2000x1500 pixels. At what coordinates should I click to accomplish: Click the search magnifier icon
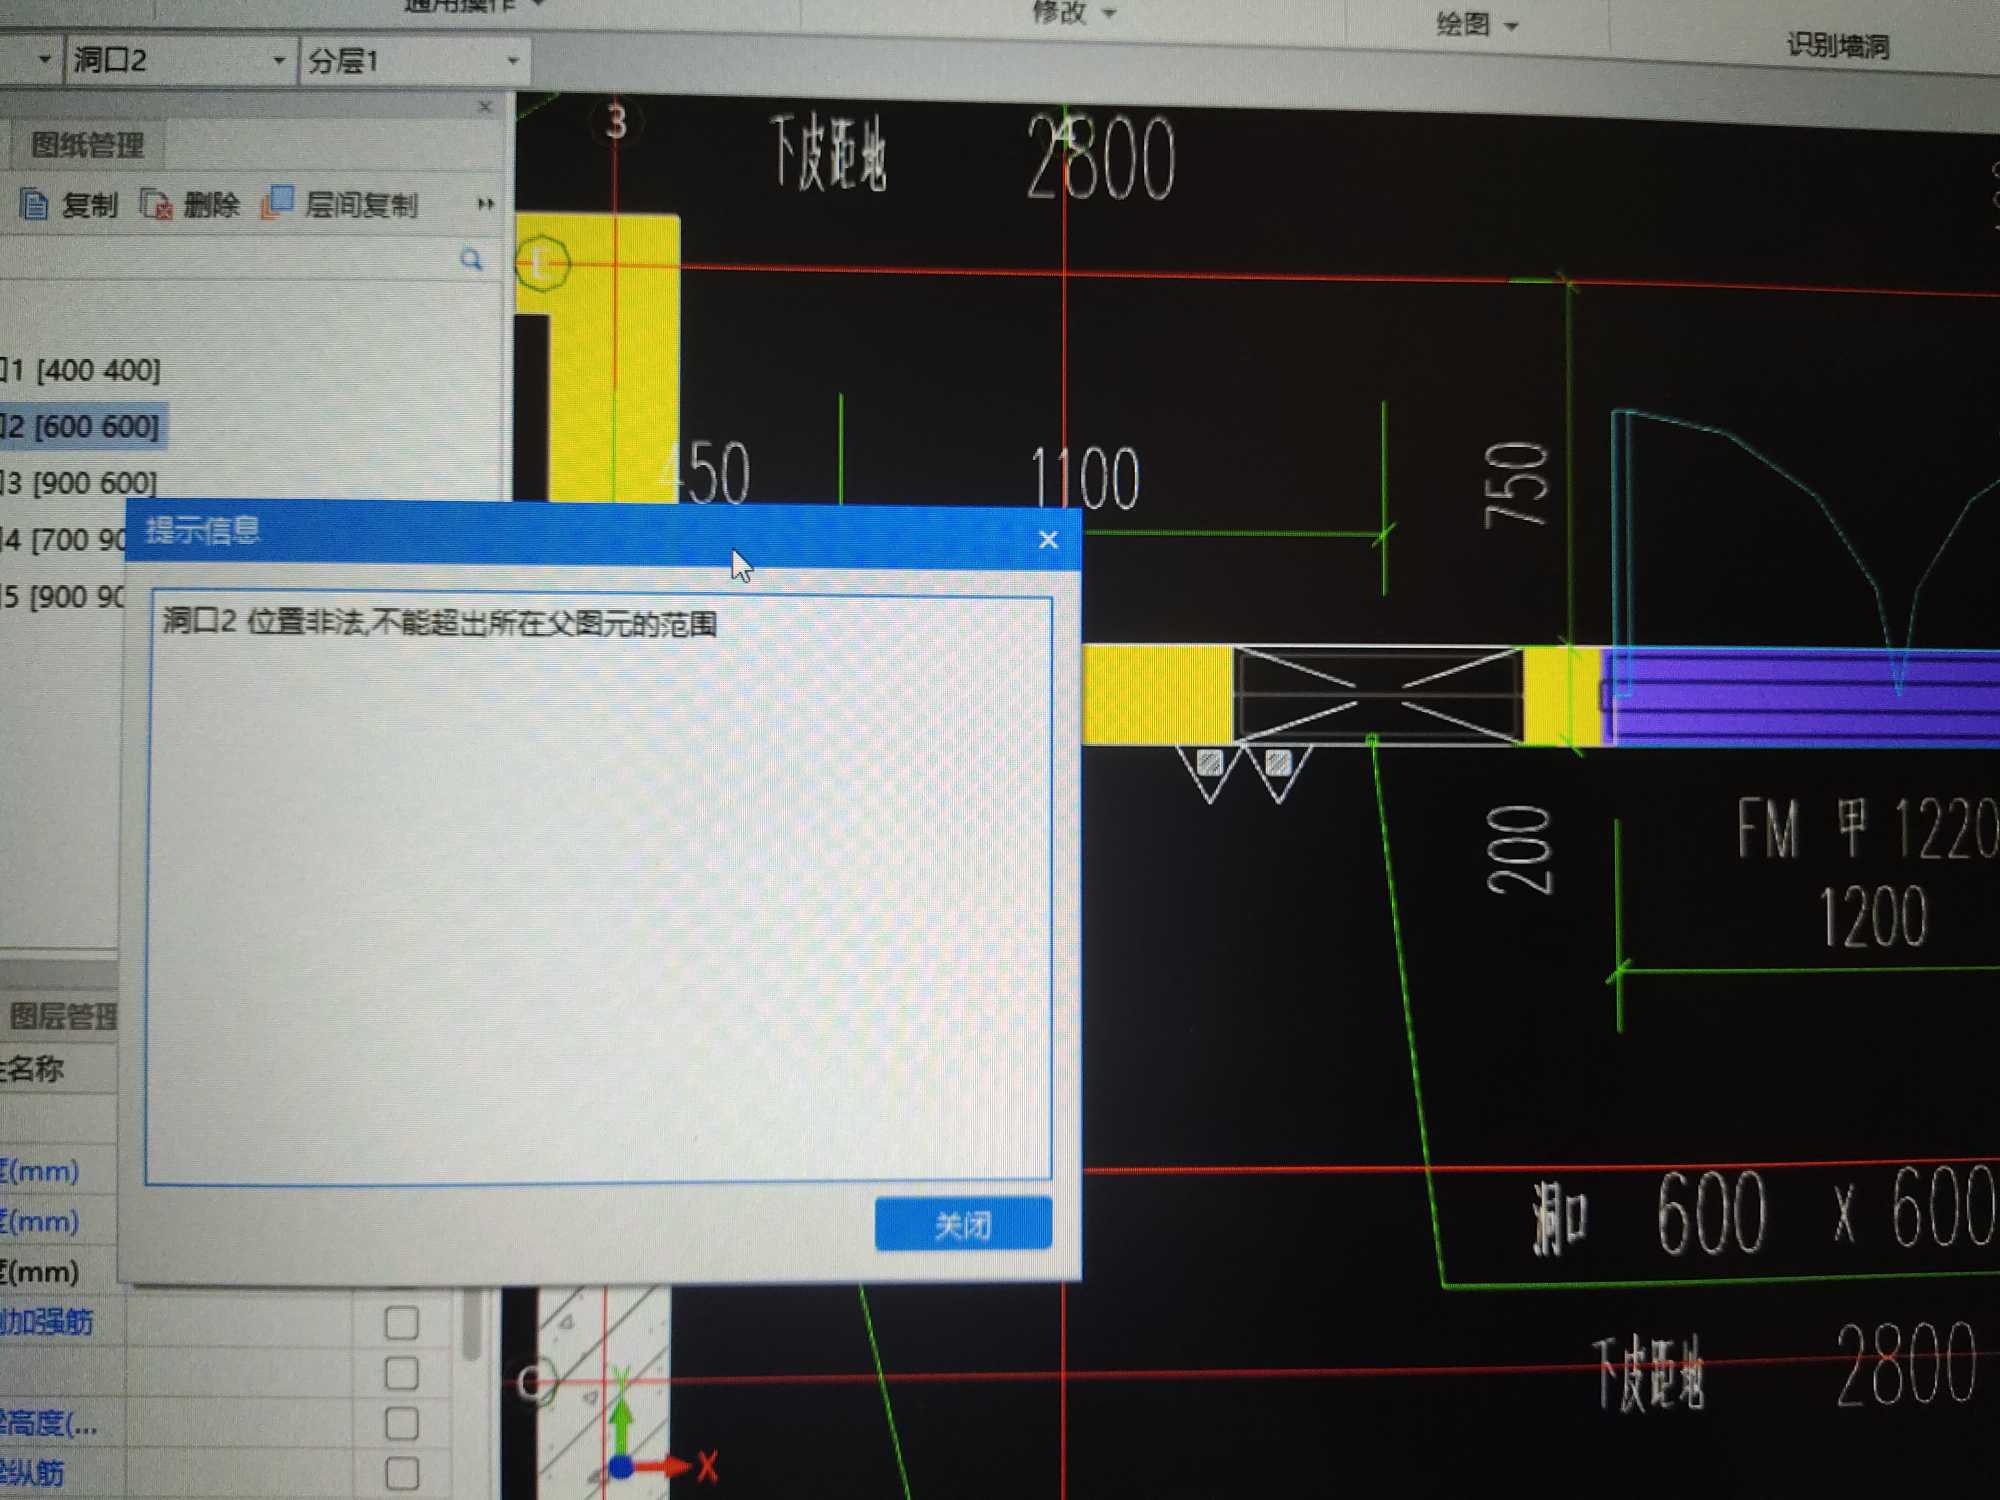471,260
